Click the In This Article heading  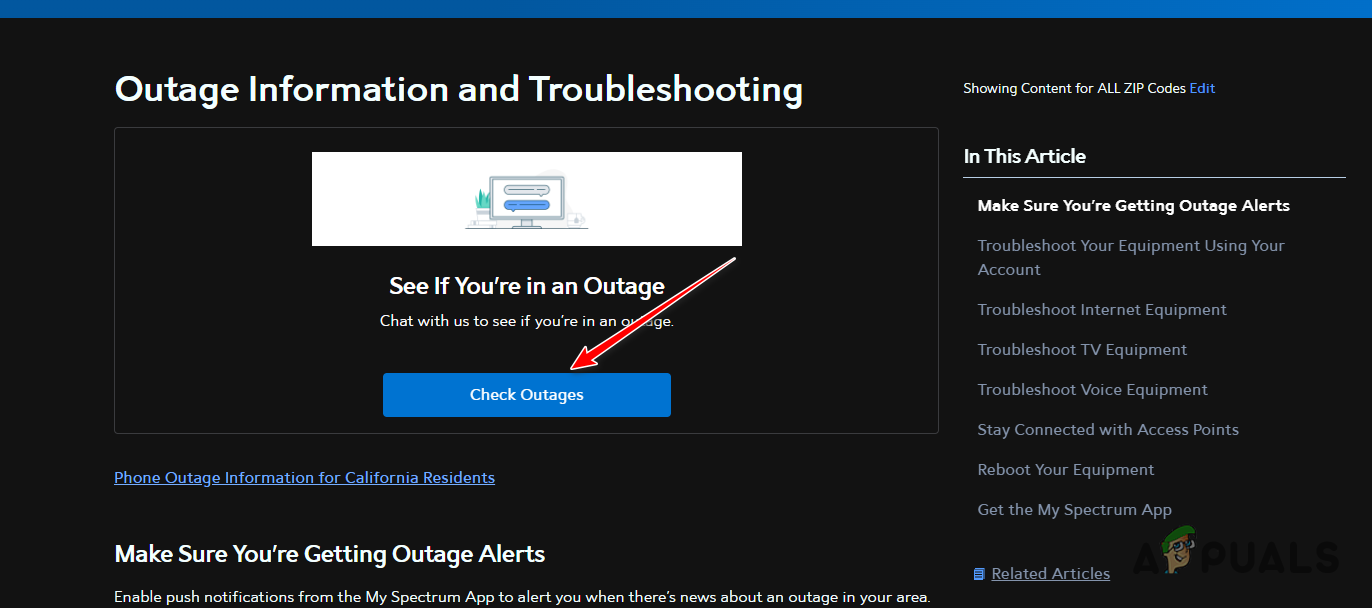point(1024,156)
